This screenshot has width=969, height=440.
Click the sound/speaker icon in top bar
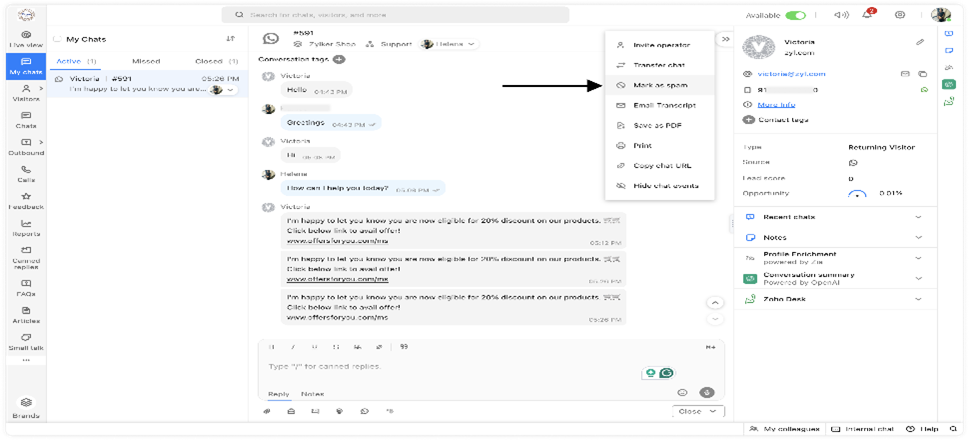pos(839,15)
